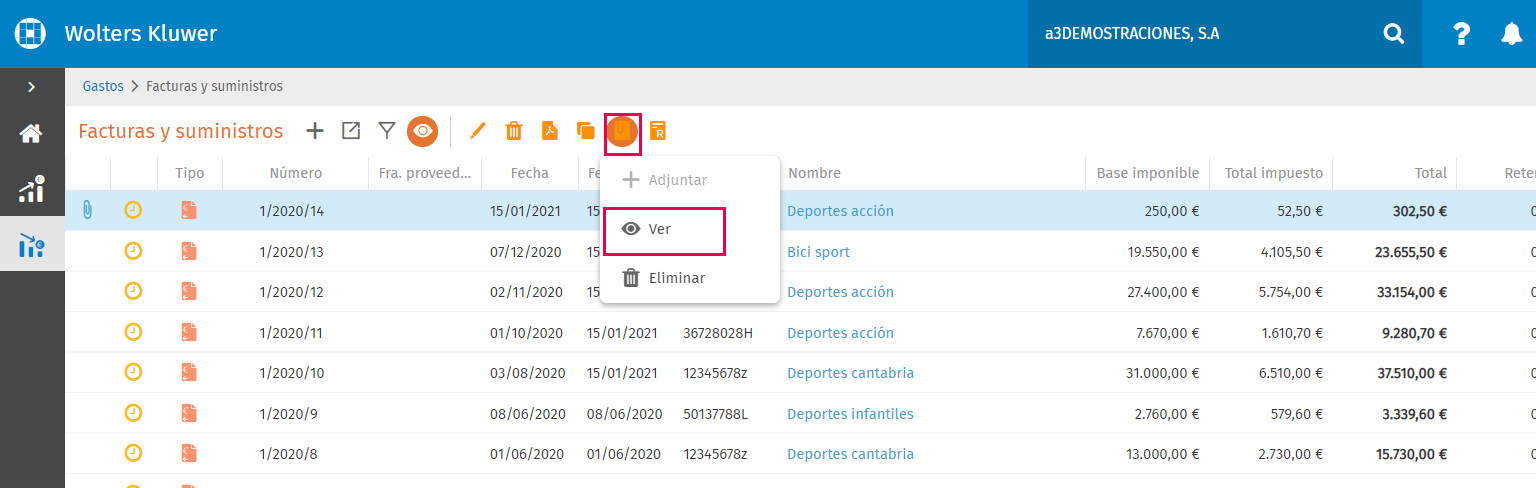Open the notifications bell icon
The height and width of the screenshot is (488, 1536).
pyautogui.click(x=1512, y=34)
